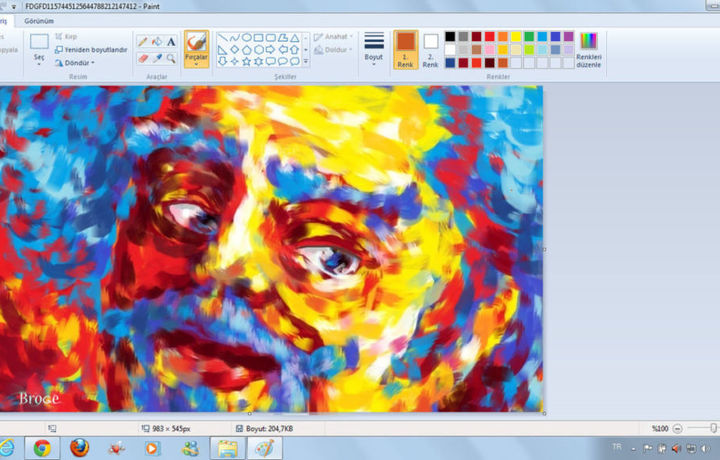Switch to the Görünüm tab
Screen dimensions: 720x460
tap(39, 21)
